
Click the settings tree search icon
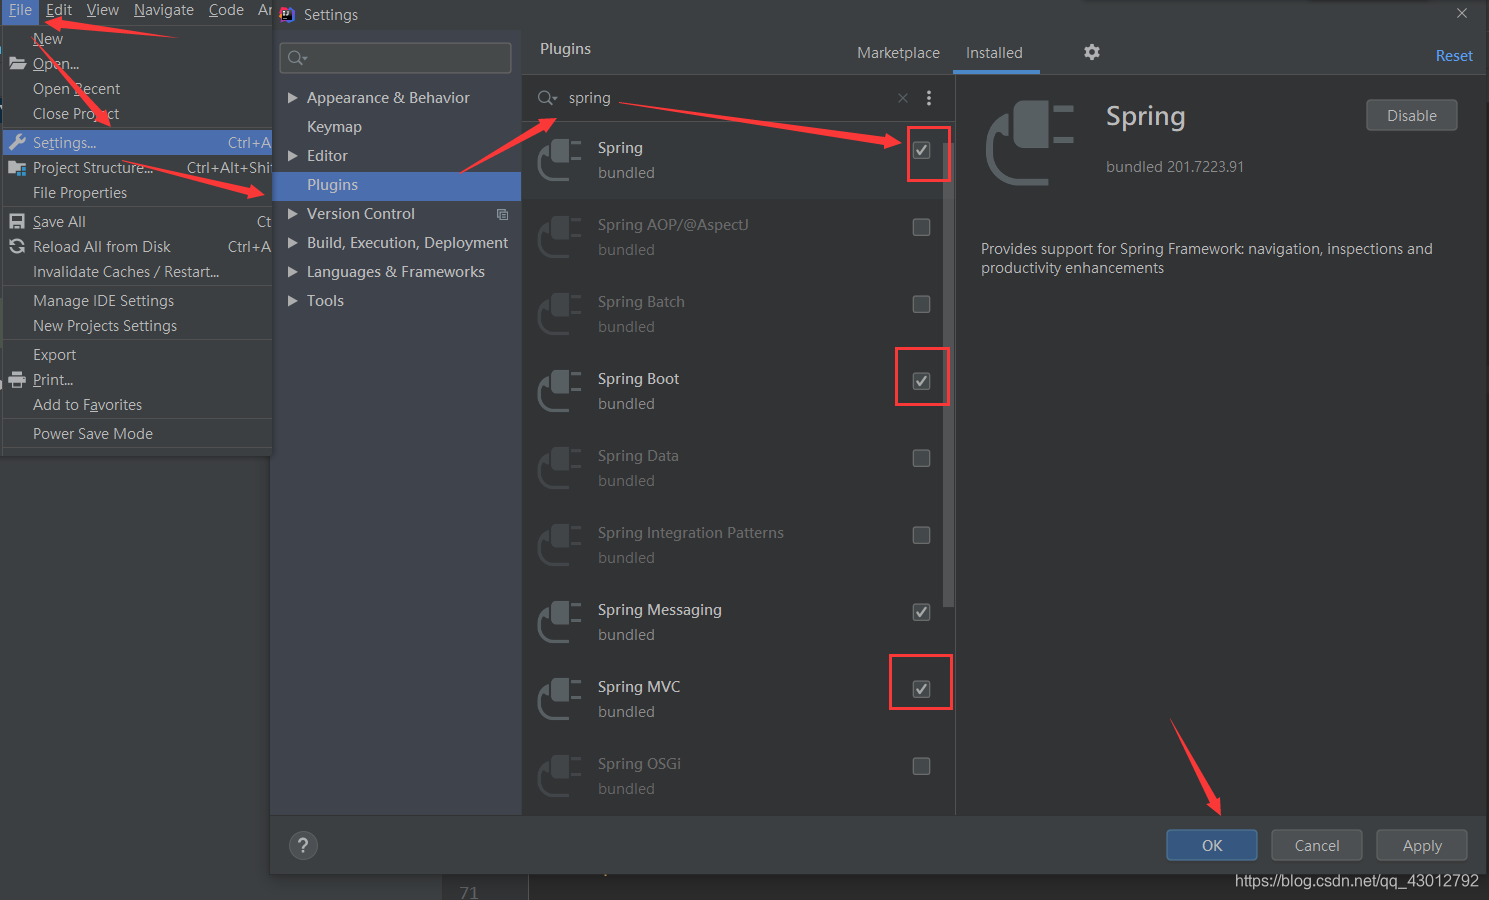tap(297, 58)
